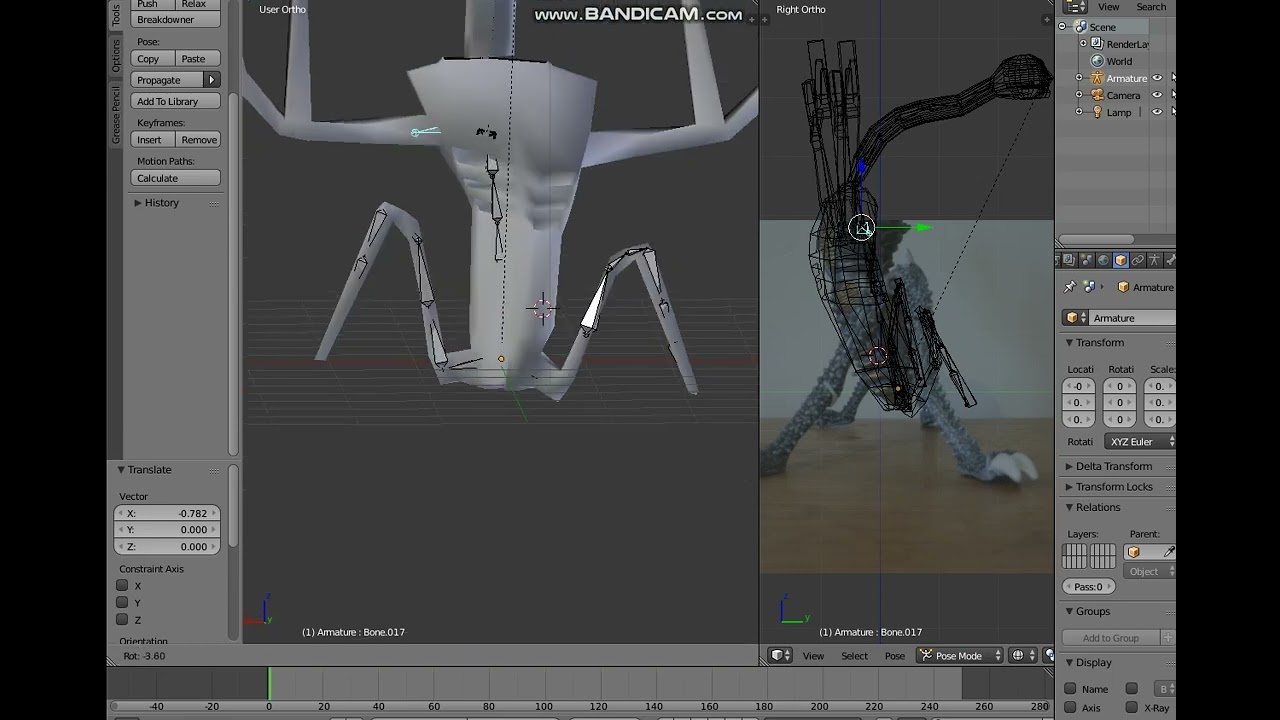Open Pose Mode dropdown

coord(961,656)
